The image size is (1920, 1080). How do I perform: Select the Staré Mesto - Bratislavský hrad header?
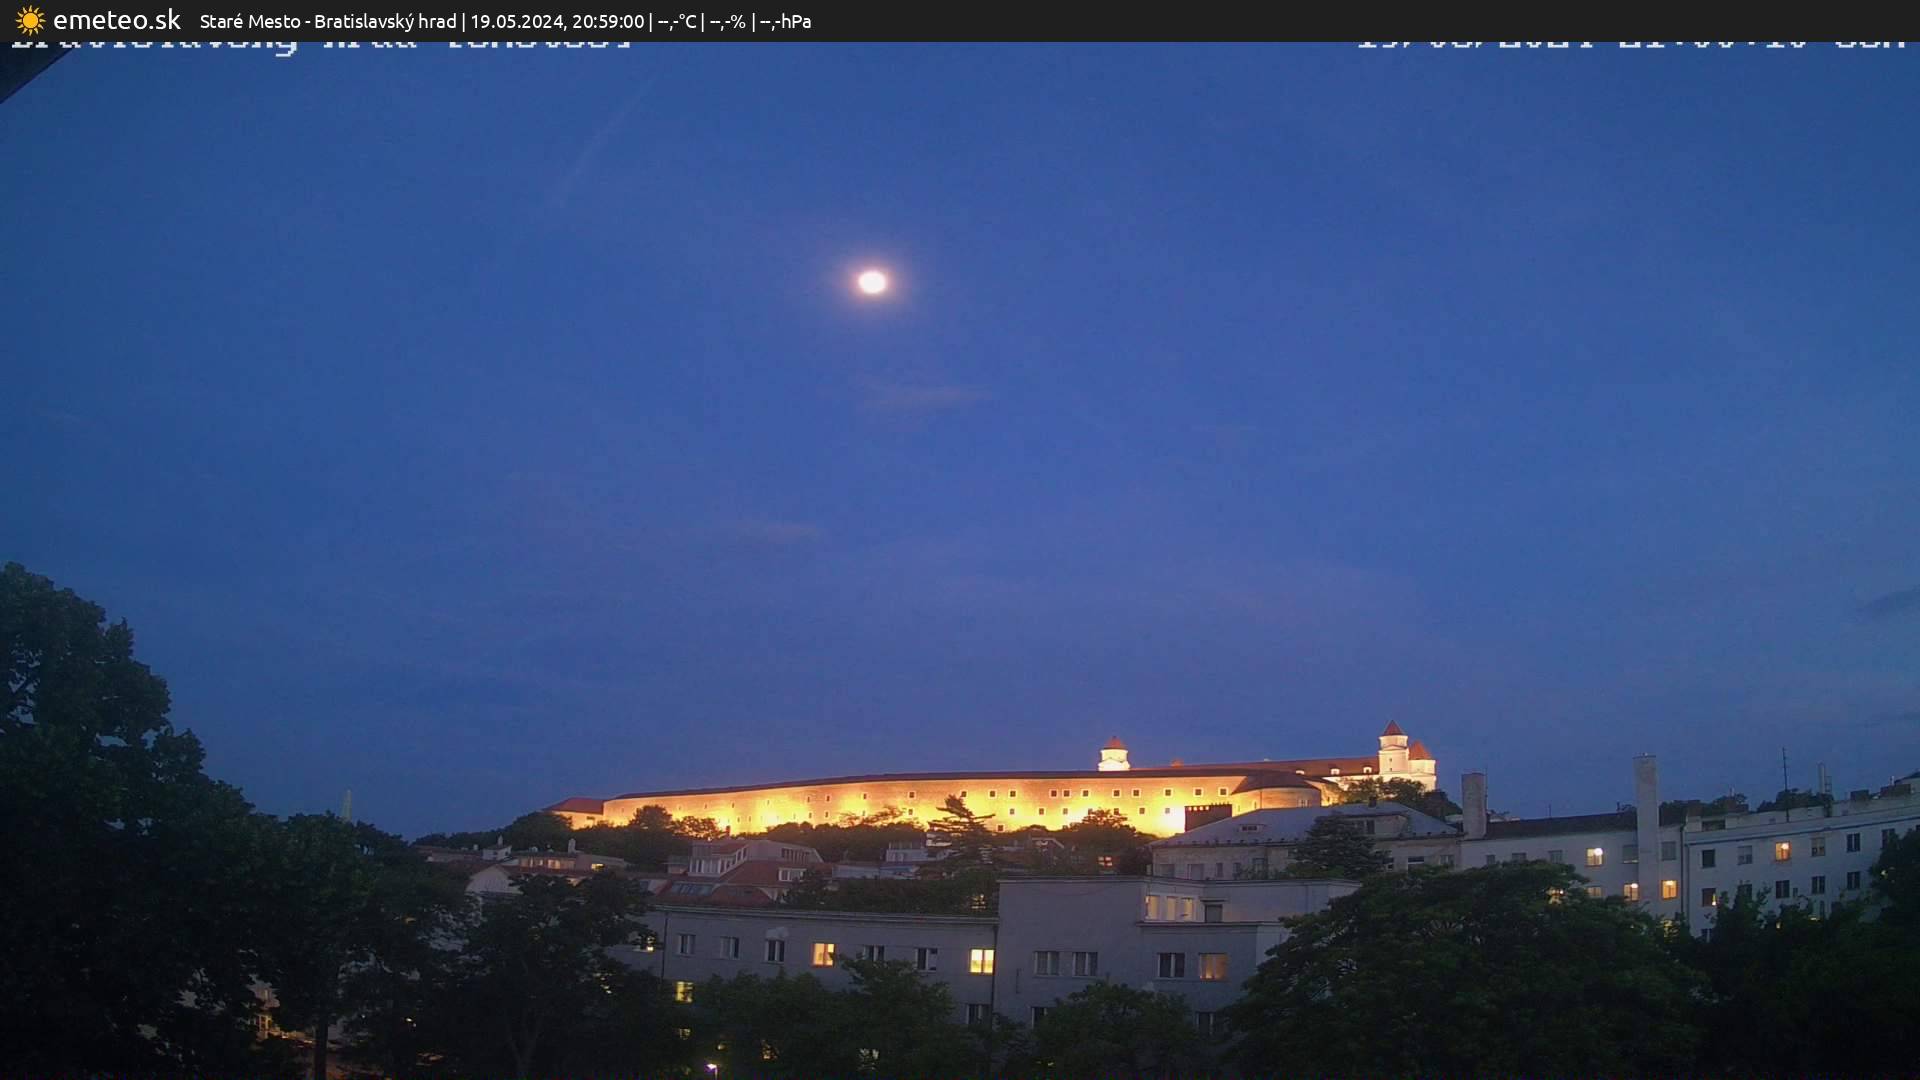(328, 20)
